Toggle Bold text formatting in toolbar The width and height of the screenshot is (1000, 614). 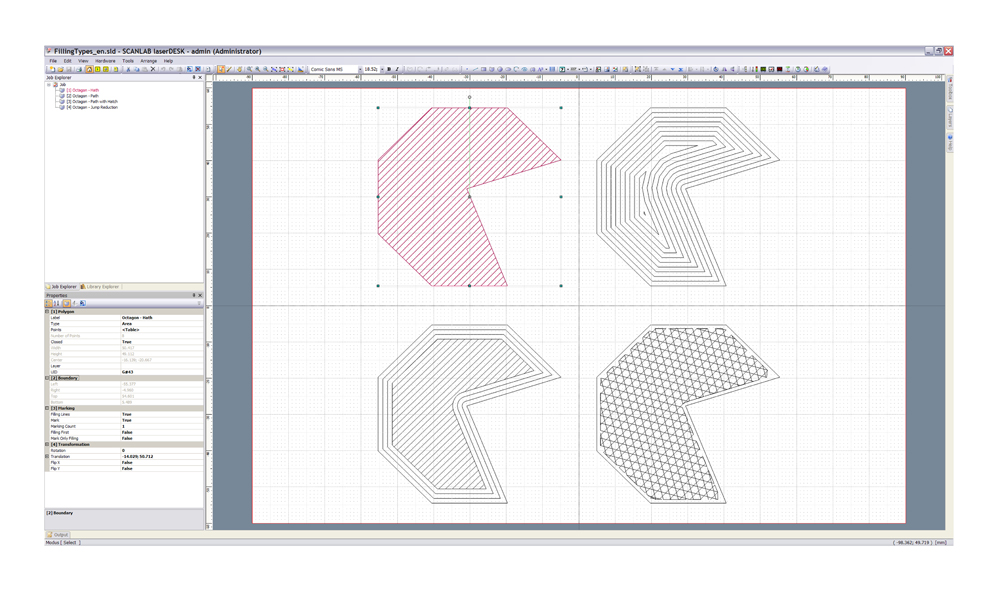(389, 70)
